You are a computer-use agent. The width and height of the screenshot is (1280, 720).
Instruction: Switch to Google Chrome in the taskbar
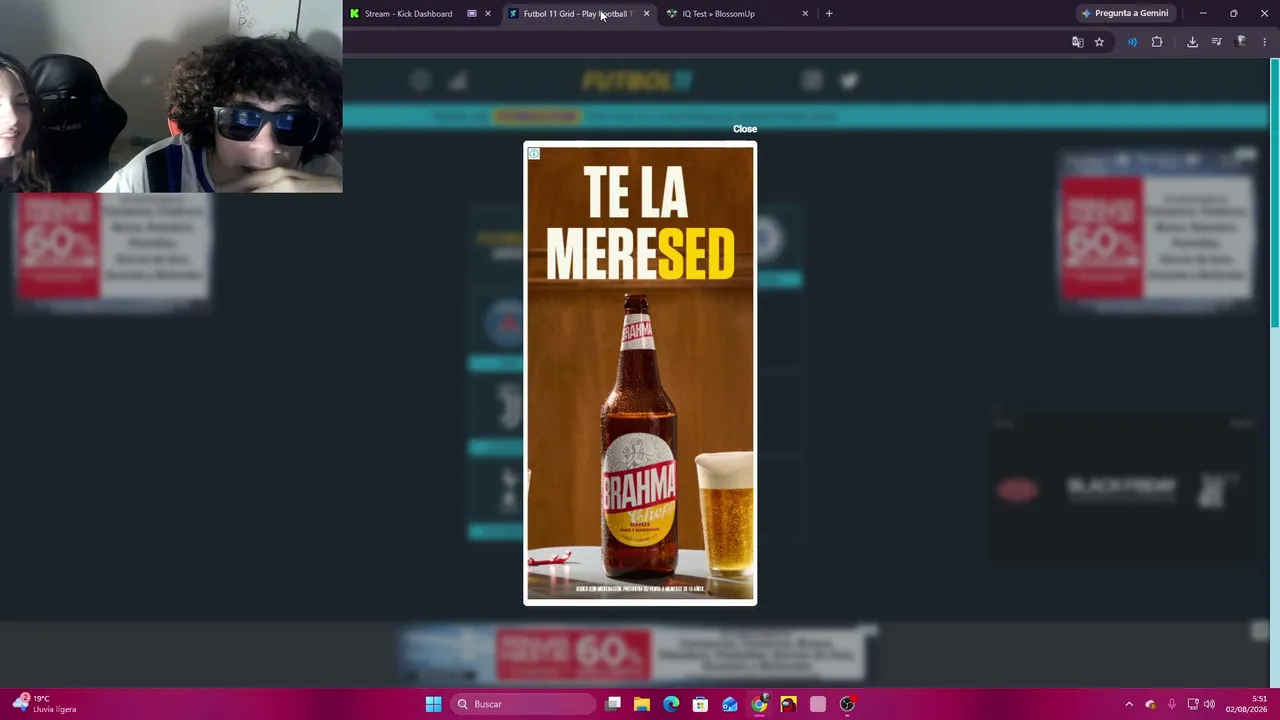point(759,704)
